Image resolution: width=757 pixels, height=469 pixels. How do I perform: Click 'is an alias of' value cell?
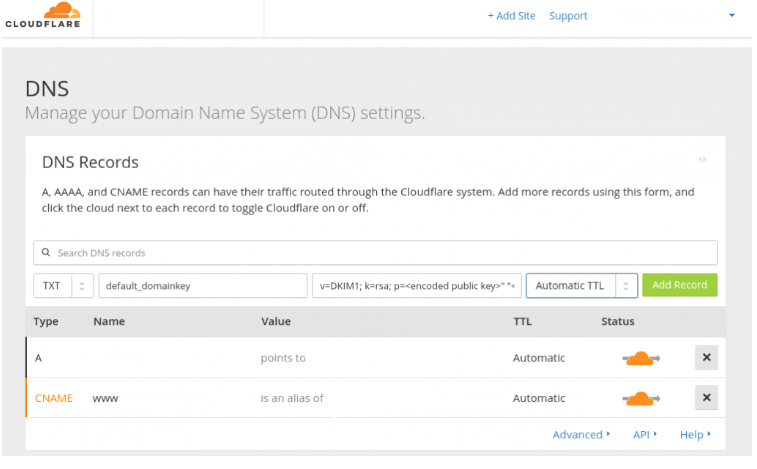292,398
